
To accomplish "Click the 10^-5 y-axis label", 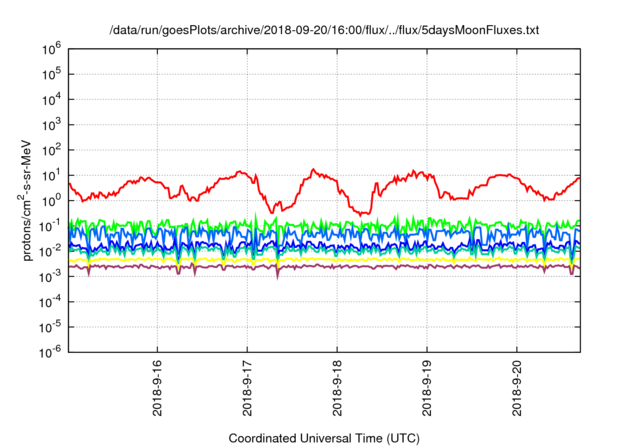I will pyautogui.click(x=50, y=328).
